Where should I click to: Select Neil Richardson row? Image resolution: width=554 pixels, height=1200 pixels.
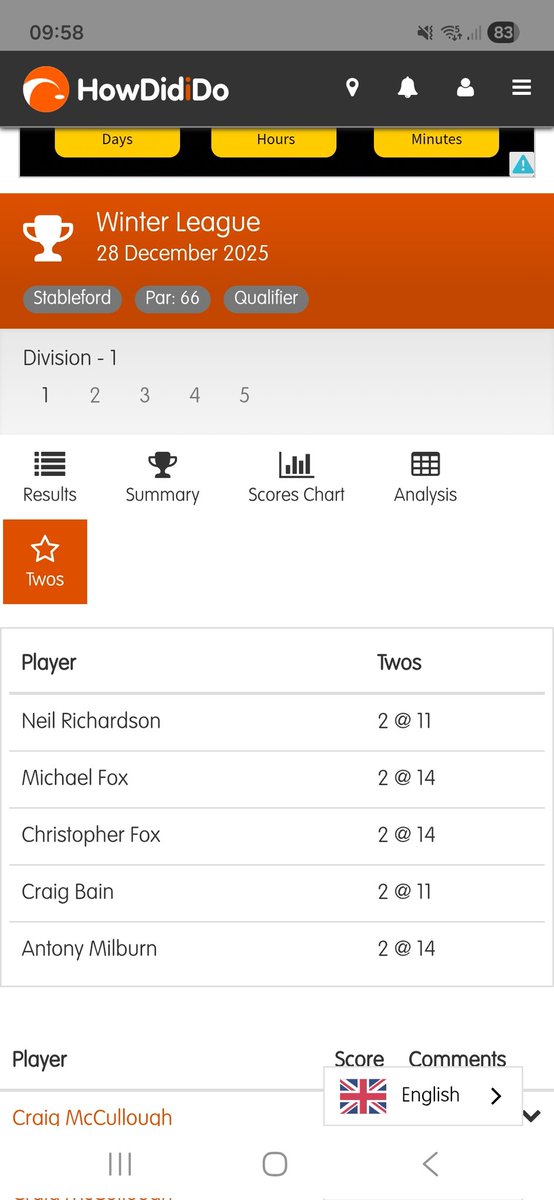click(277, 721)
